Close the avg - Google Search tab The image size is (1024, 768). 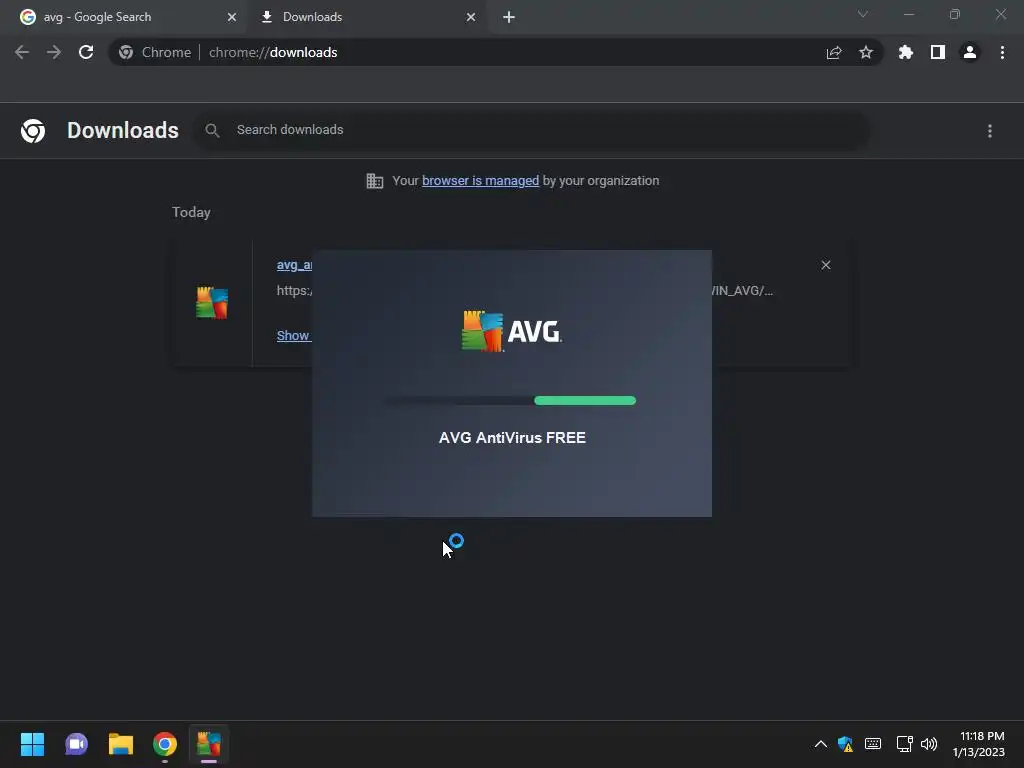coord(232,17)
